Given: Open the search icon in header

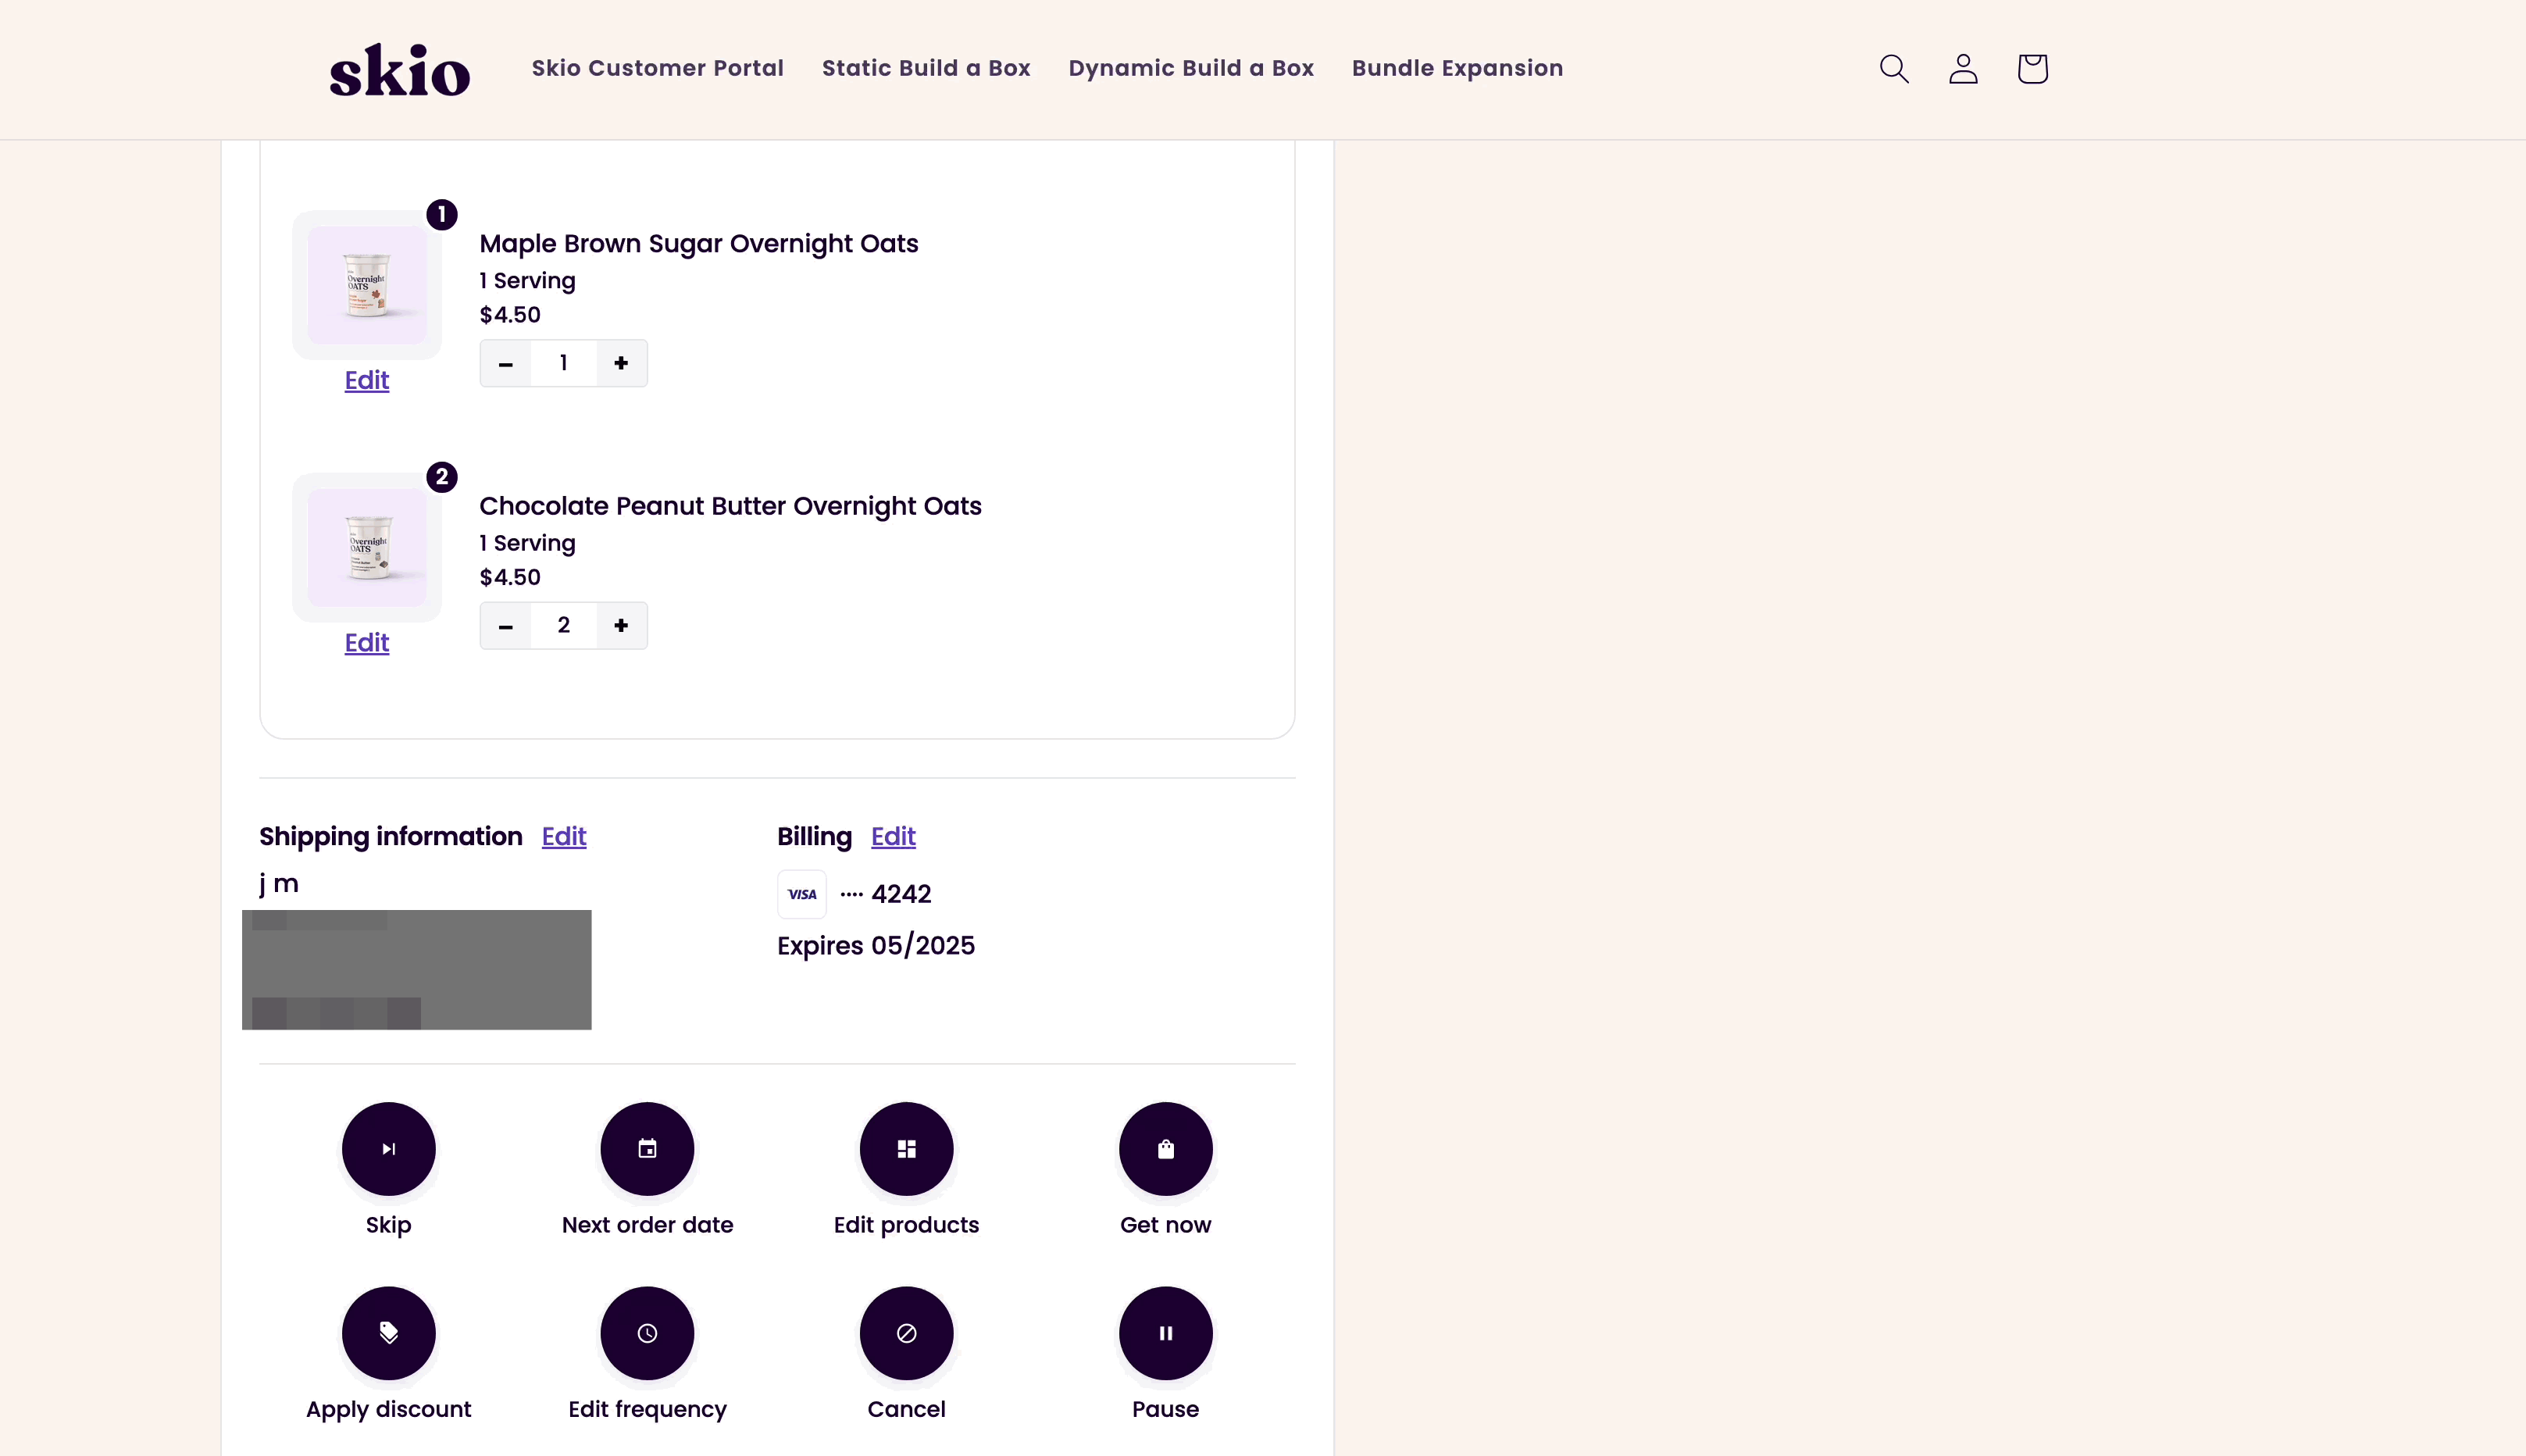Looking at the screenshot, I should click(x=1894, y=68).
